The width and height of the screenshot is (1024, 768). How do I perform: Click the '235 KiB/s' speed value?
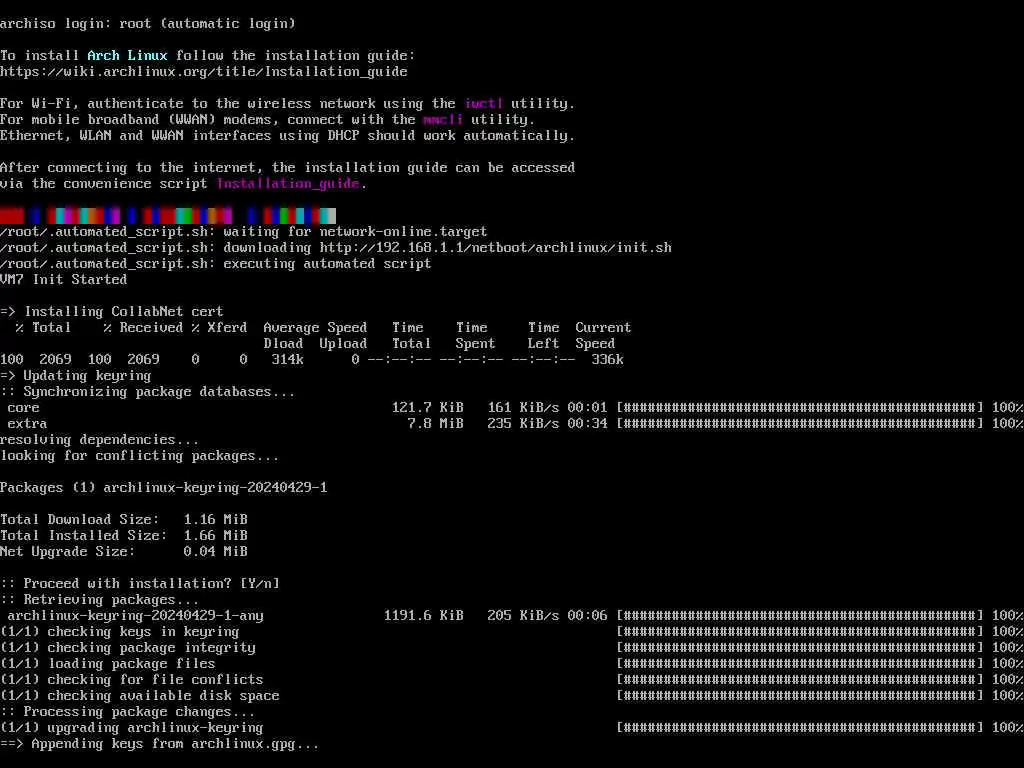[x=523, y=424]
